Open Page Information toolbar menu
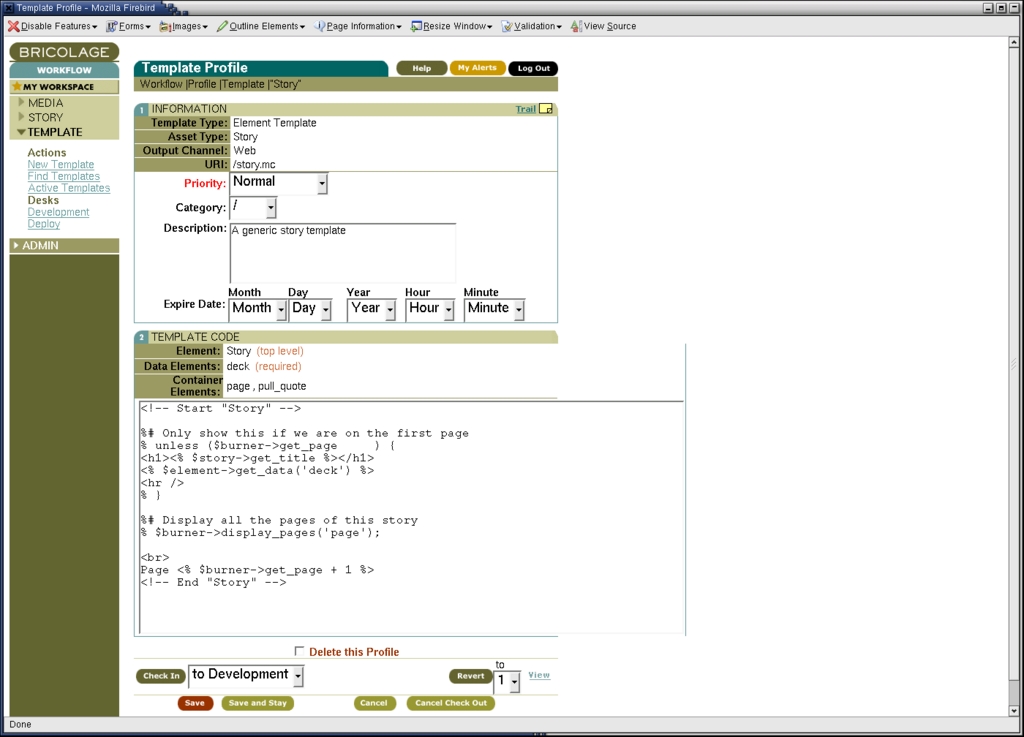Screen dimensions: 1024x737 (358, 26)
